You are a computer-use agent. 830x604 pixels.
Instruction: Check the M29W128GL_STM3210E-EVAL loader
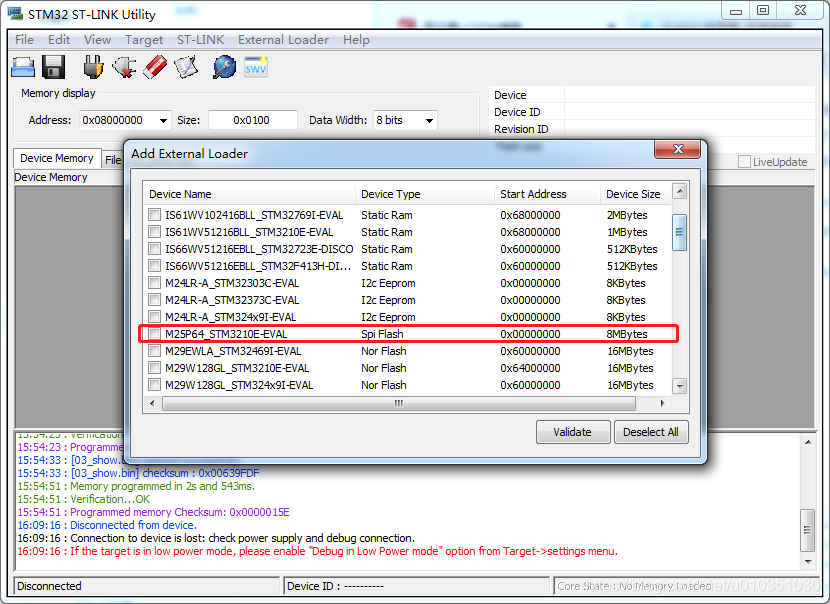point(154,367)
